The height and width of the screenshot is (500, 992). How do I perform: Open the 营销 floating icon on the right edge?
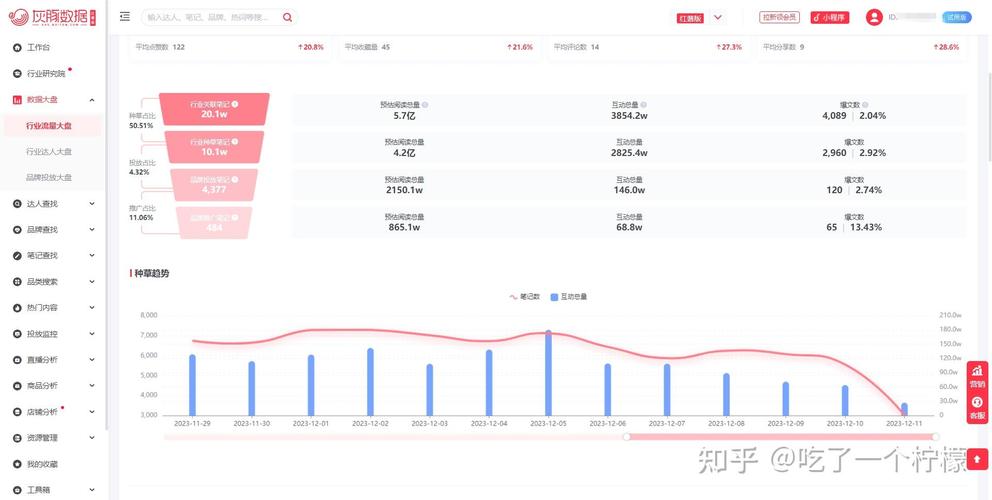(x=977, y=377)
